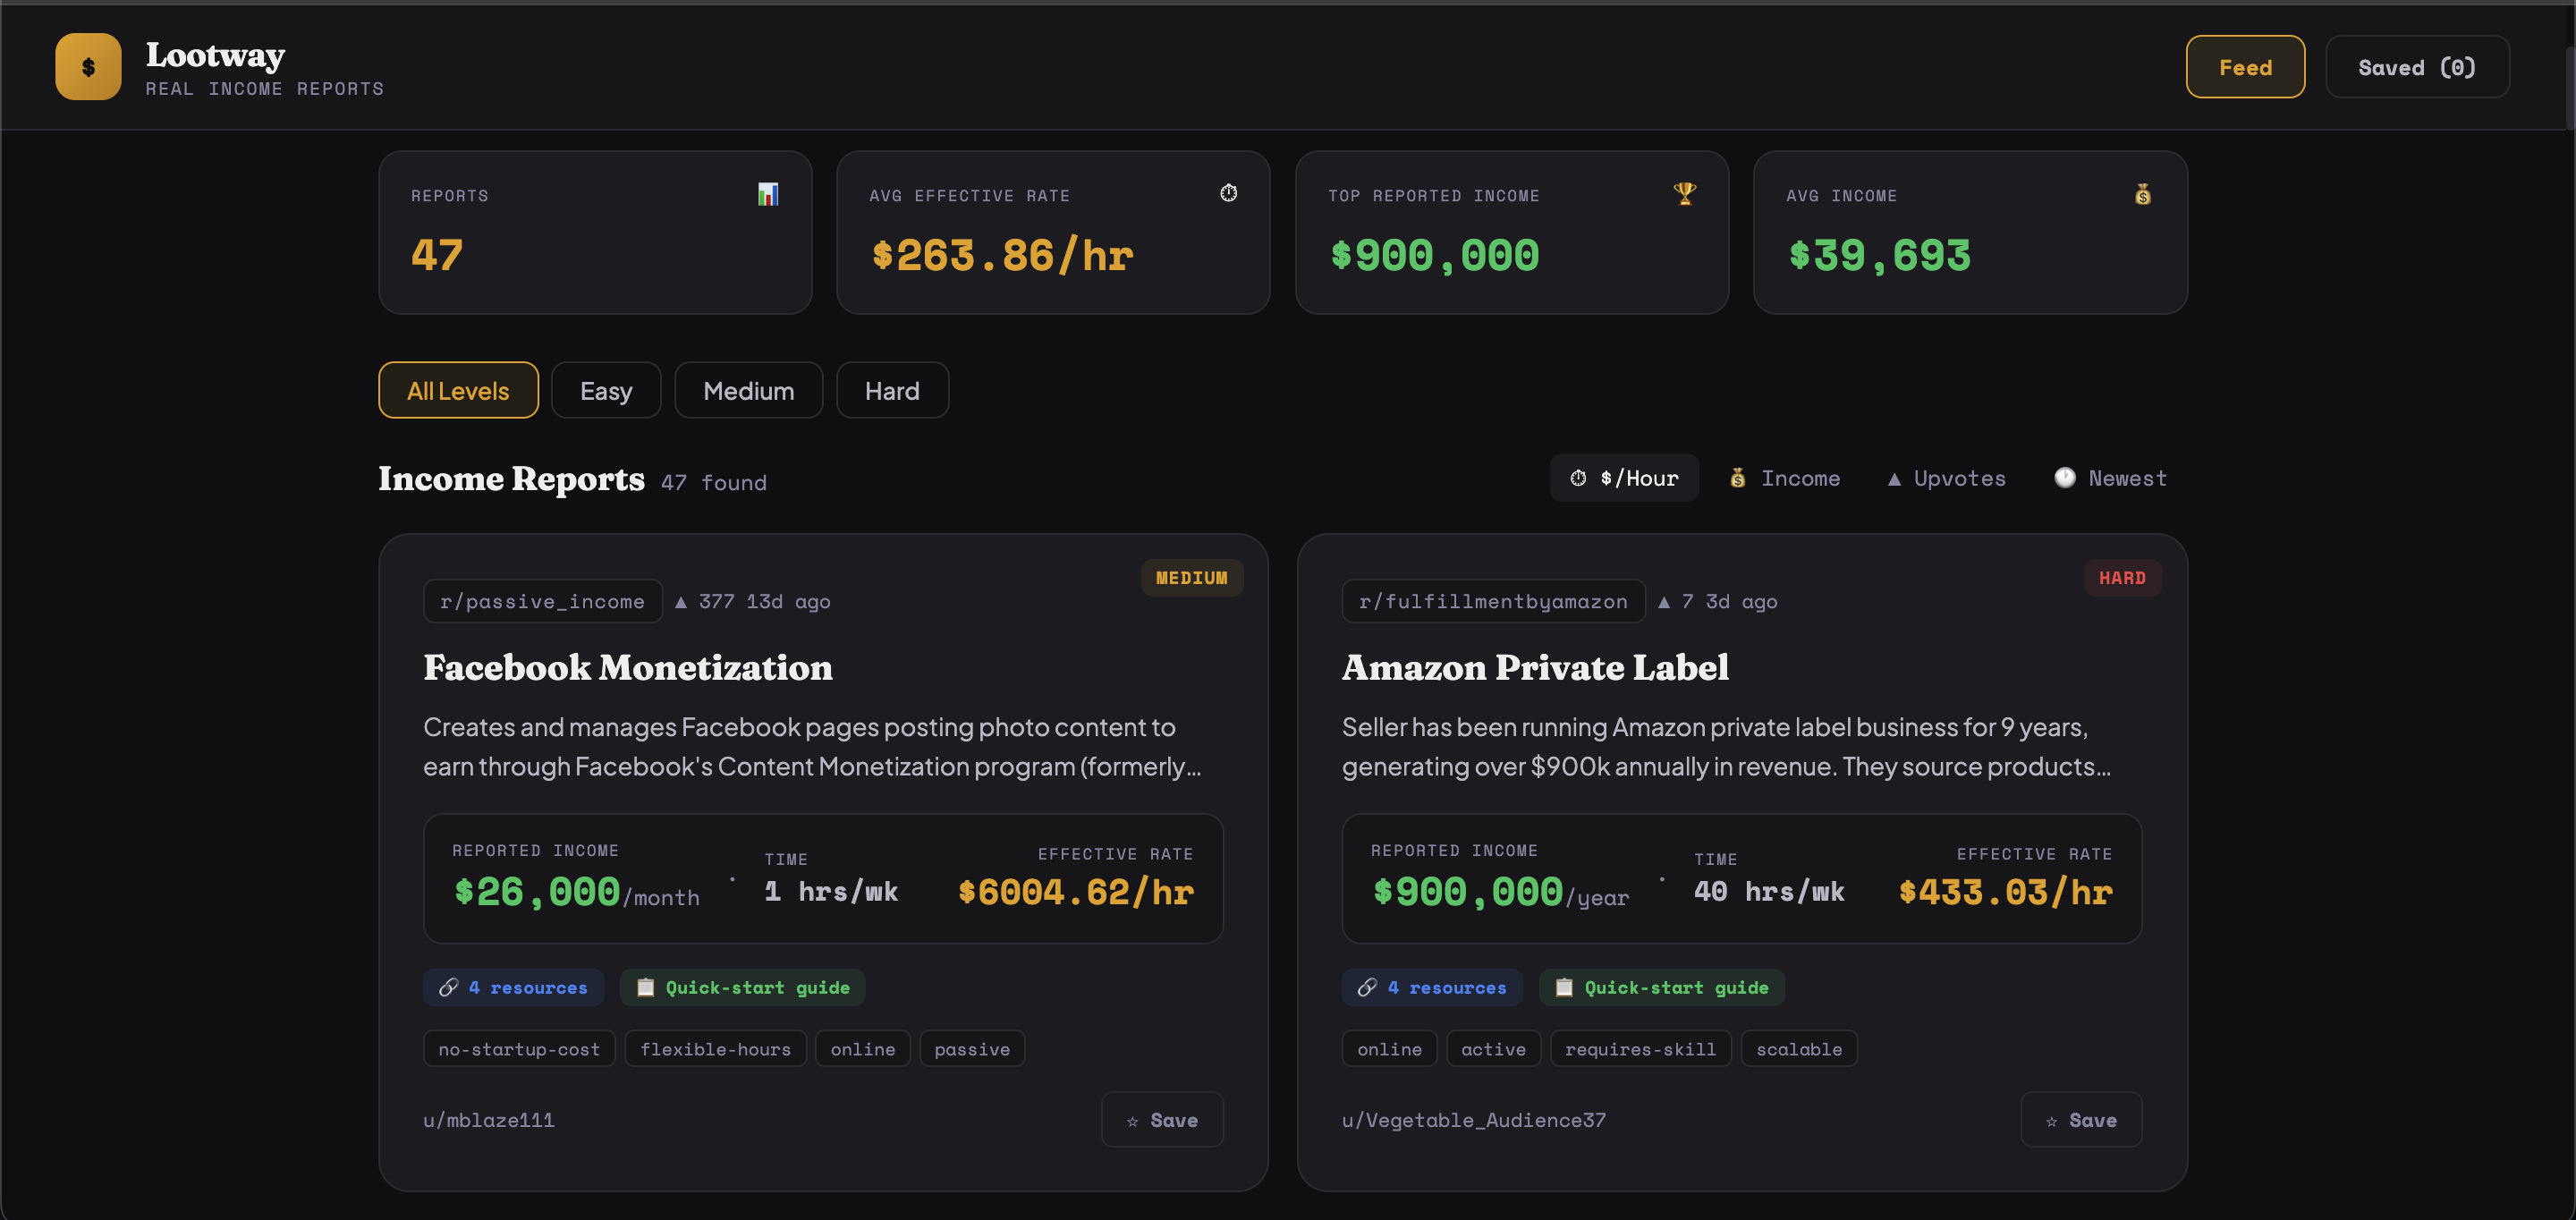
Task: Click the active tag
Action: 1493,1048
